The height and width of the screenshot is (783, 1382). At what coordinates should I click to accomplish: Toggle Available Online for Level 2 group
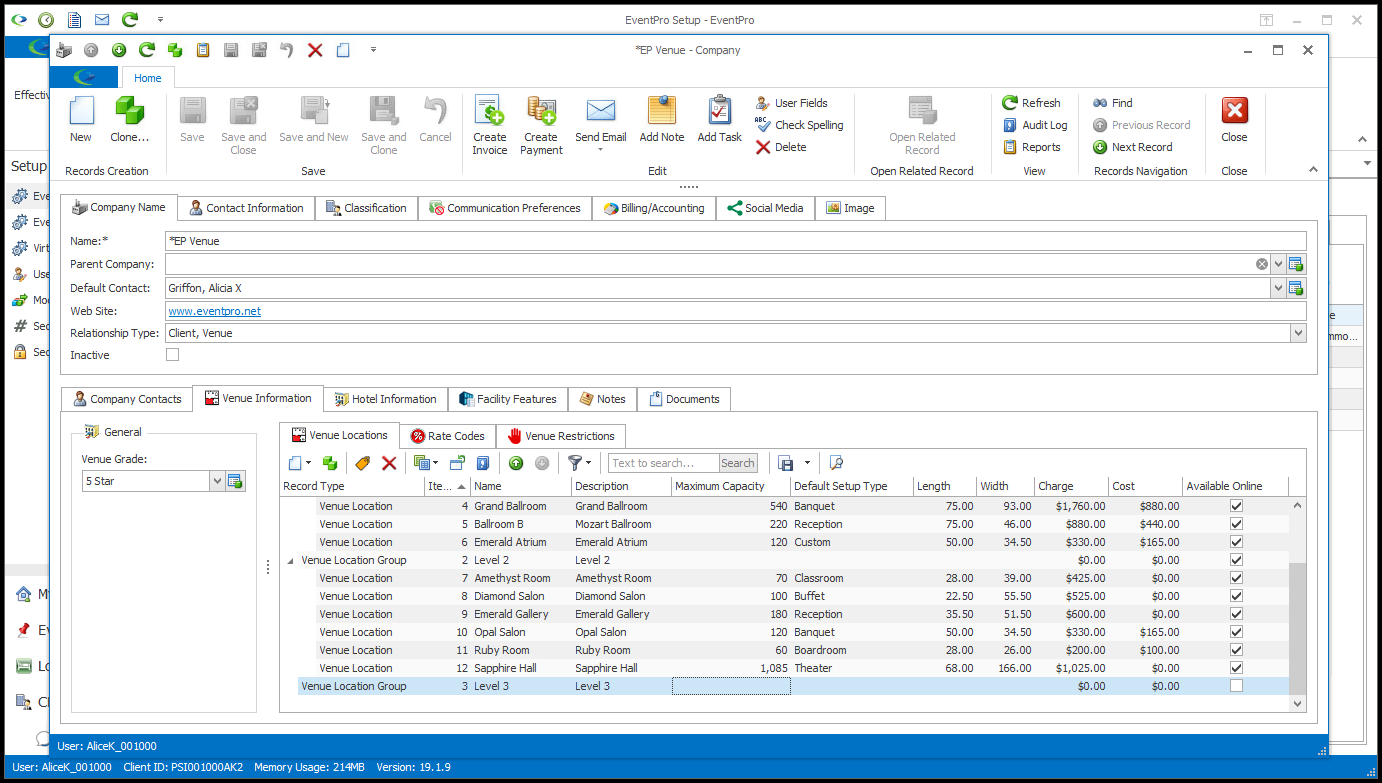pyautogui.click(x=1236, y=560)
